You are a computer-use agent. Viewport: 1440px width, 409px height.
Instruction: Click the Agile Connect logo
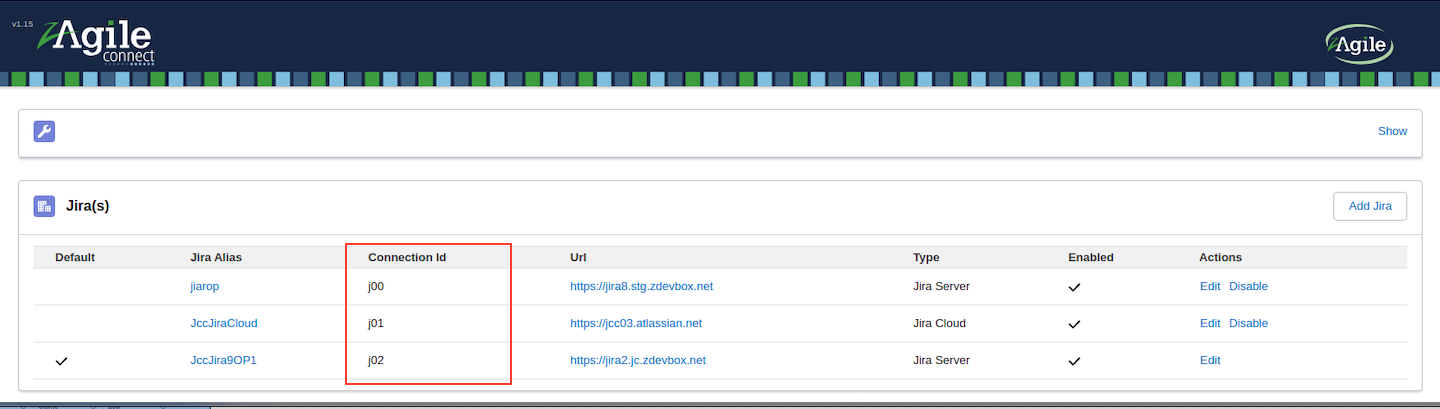(x=96, y=41)
